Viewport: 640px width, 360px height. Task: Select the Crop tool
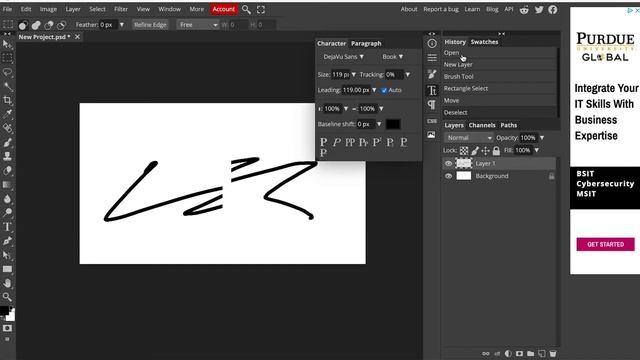7,100
